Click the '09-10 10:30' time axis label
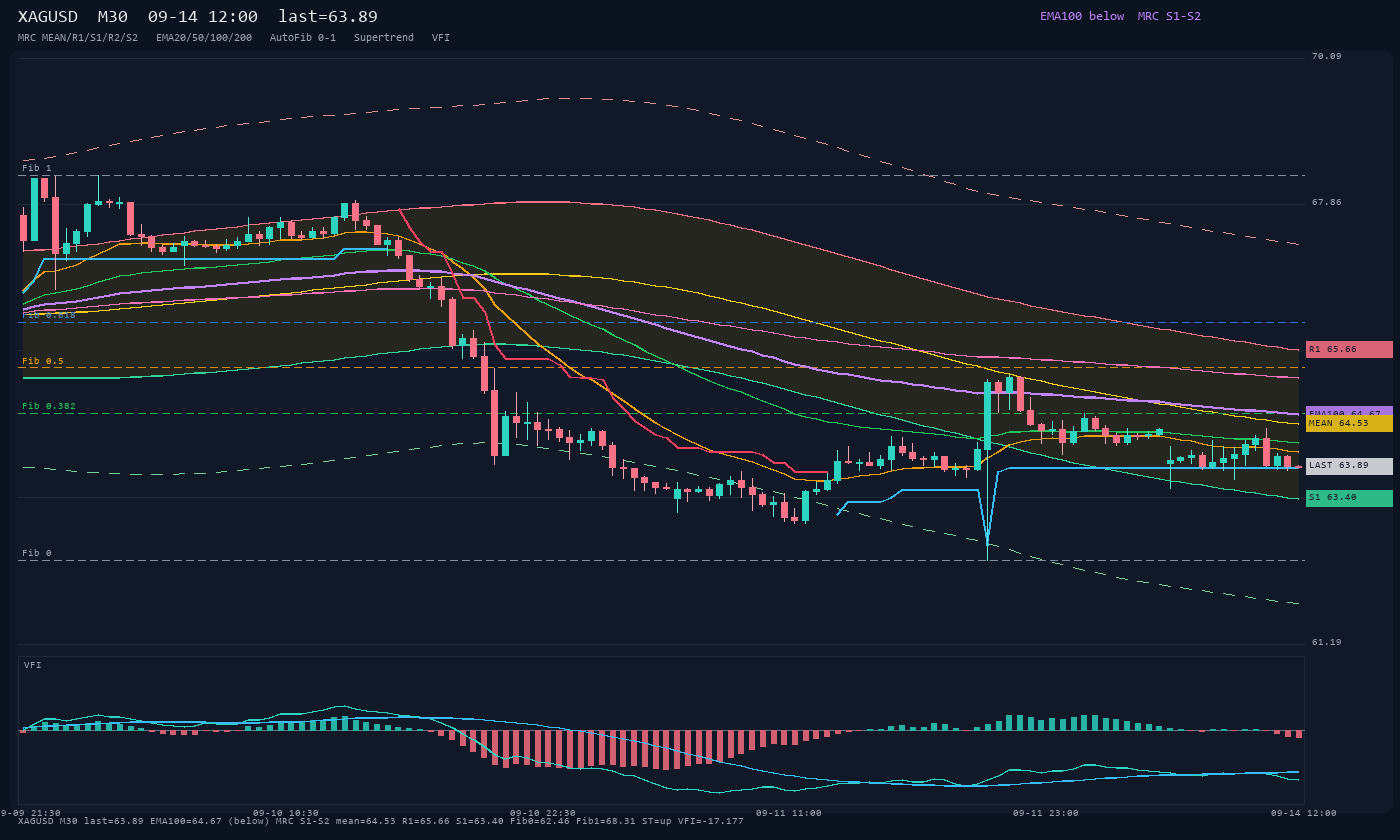This screenshot has height=840, width=1400. 286,813
